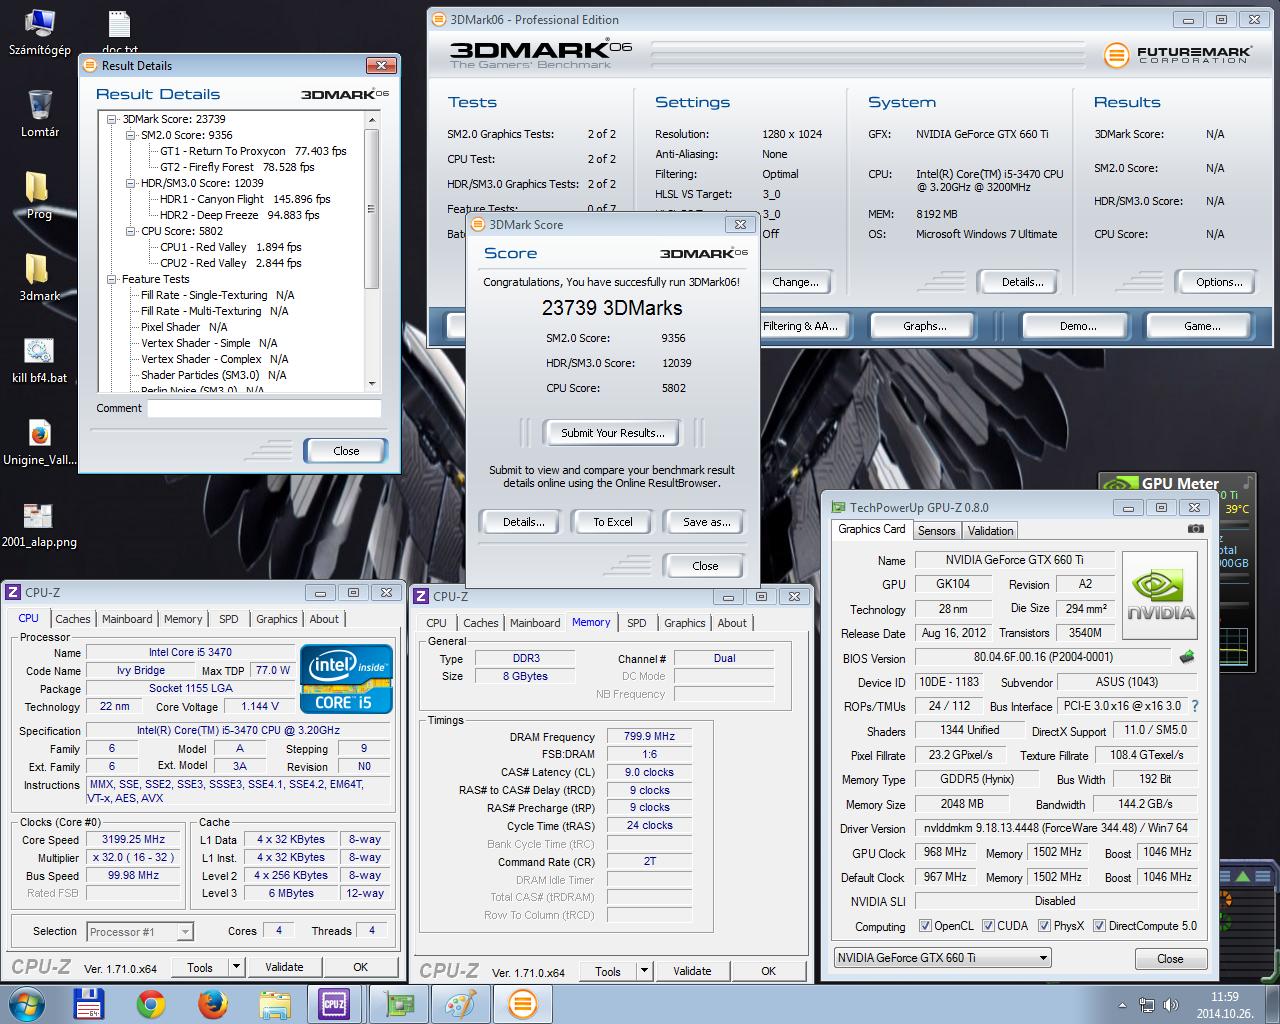
Task: Open the Számítógép desktop icon
Action: point(39,32)
